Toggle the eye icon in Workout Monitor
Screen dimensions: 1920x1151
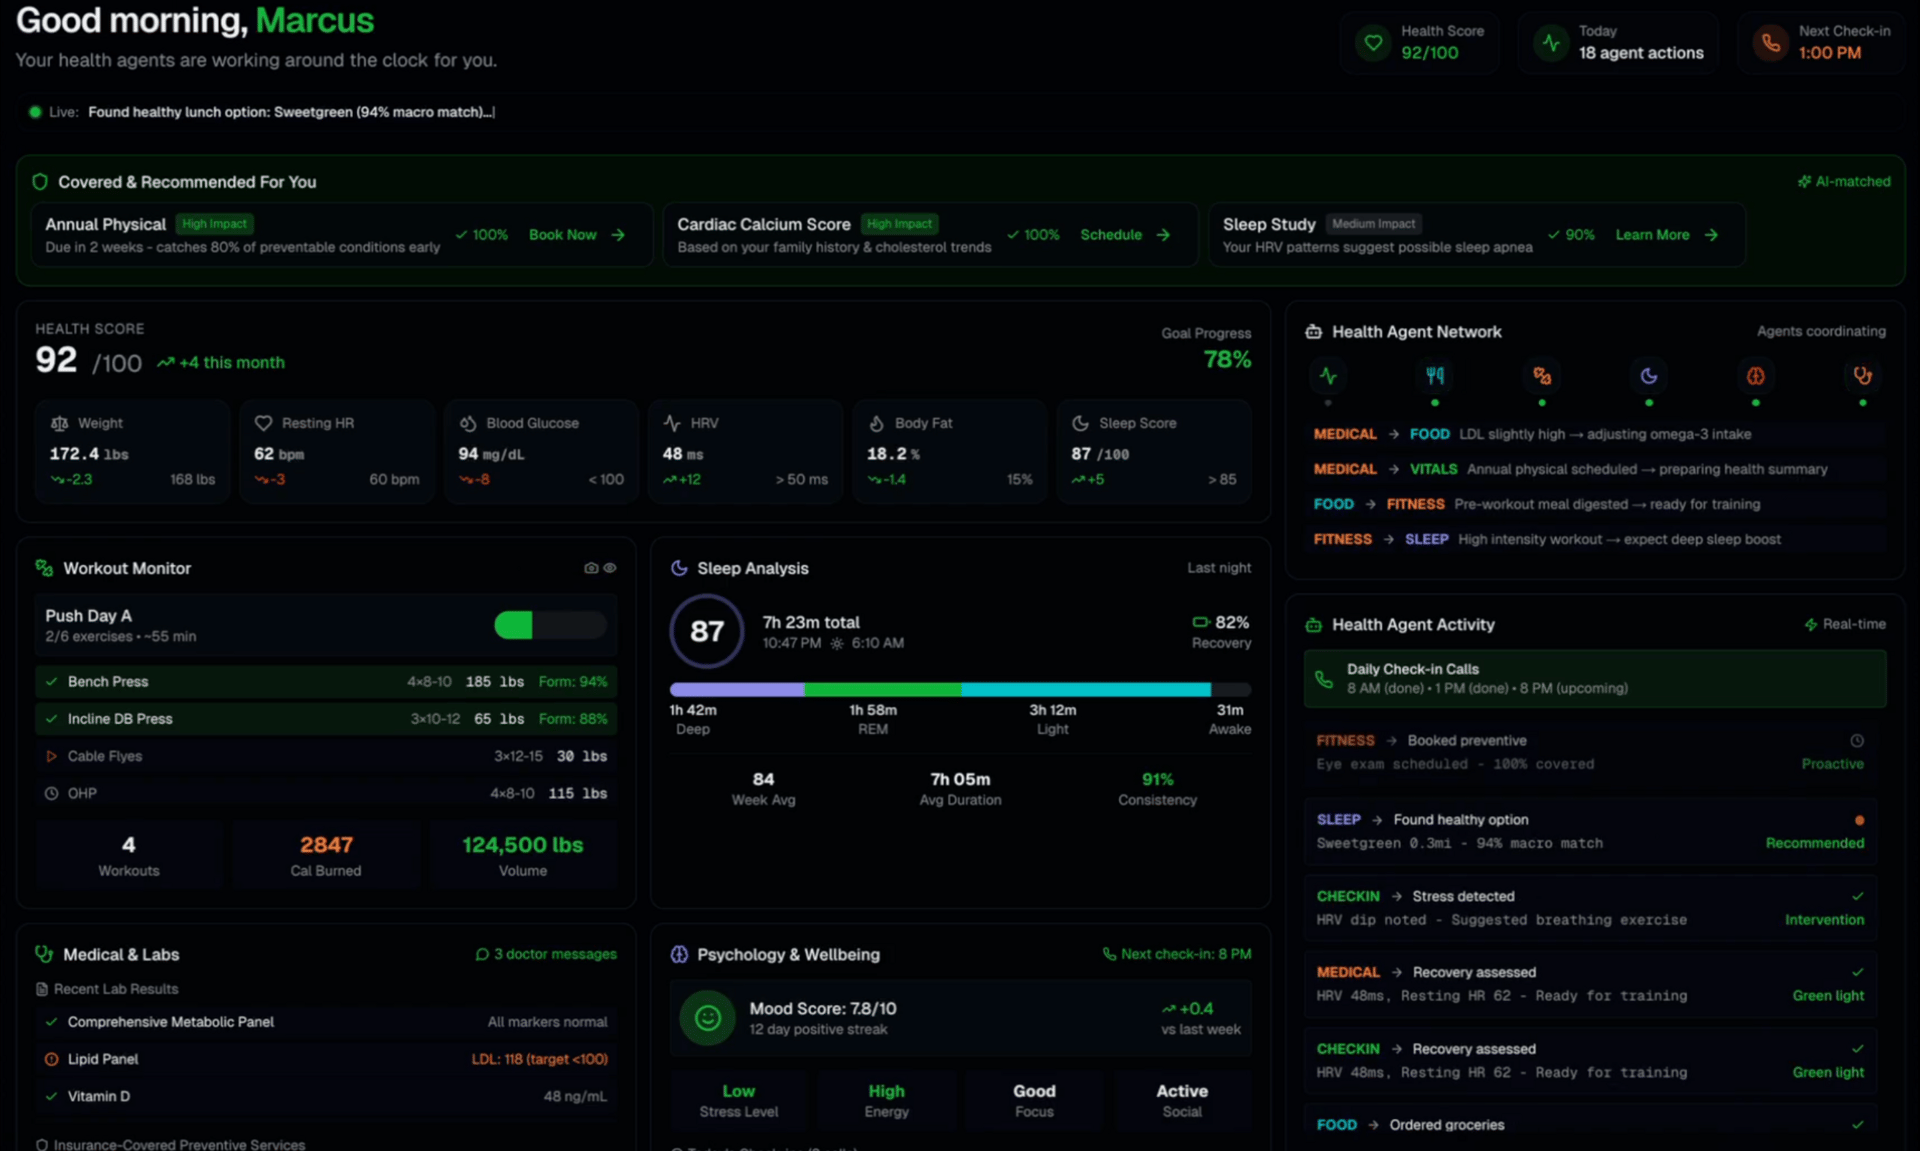click(610, 568)
